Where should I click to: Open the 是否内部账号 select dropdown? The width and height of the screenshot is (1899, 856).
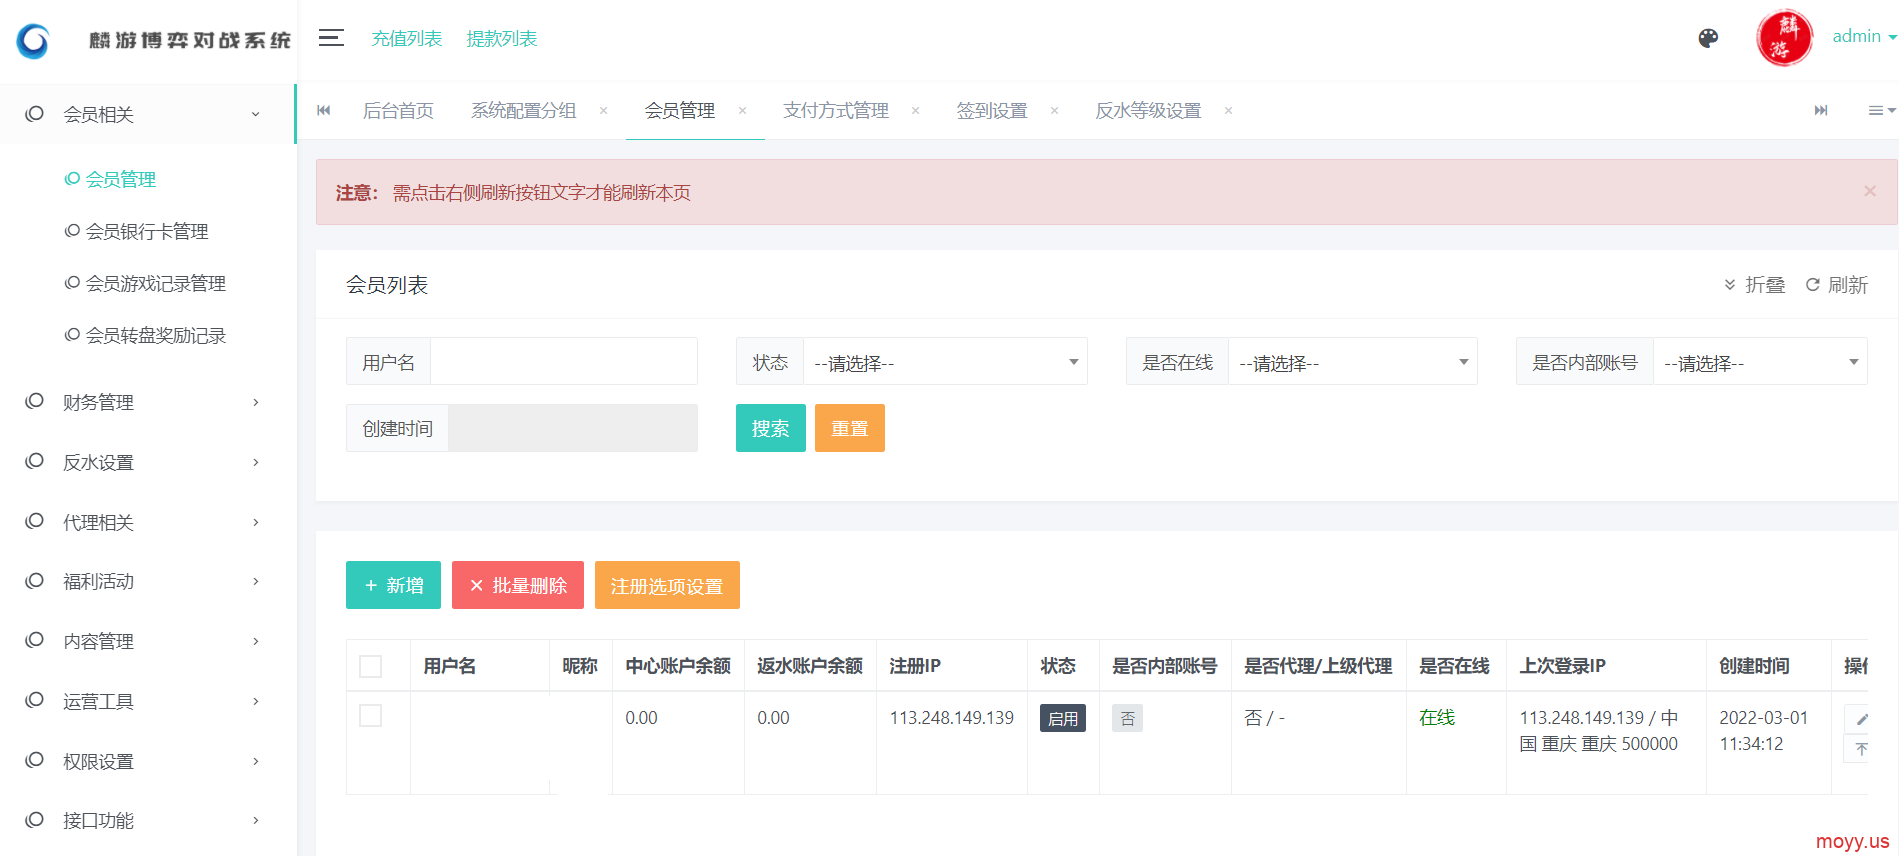(1760, 361)
